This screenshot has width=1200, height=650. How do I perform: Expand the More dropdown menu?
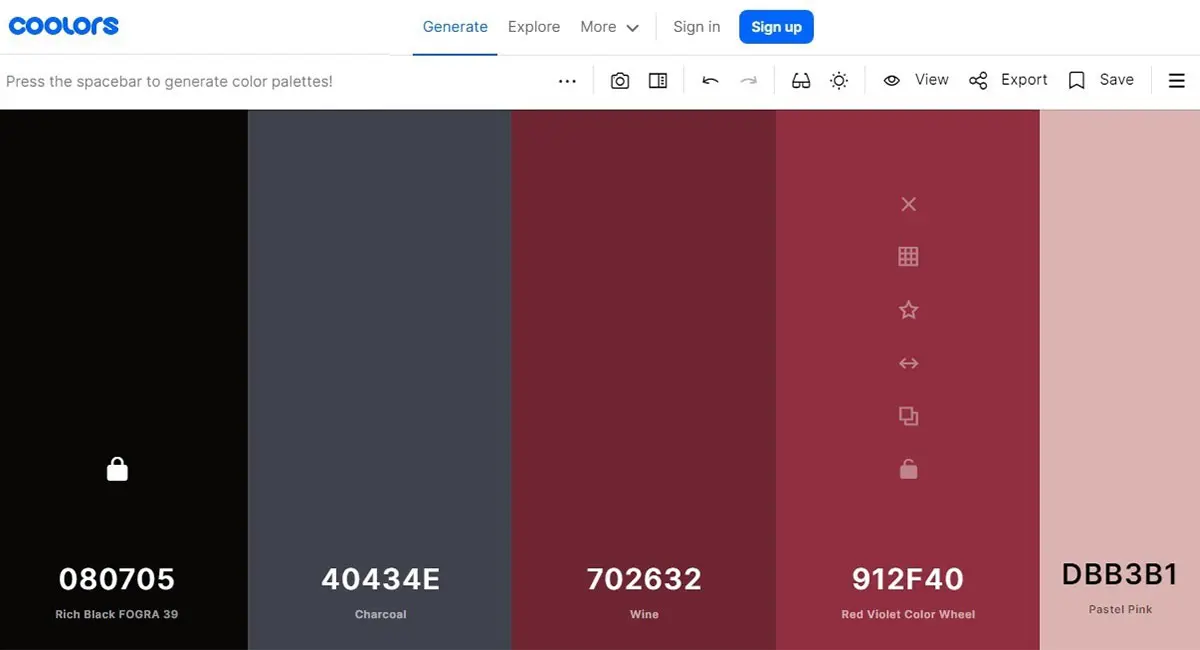click(609, 27)
